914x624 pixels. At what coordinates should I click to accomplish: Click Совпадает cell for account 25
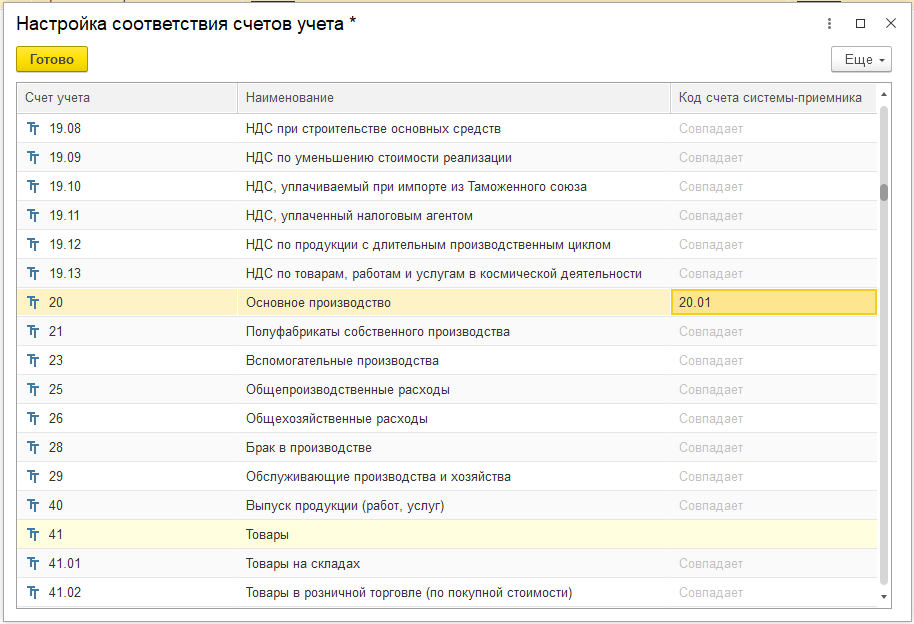point(774,390)
